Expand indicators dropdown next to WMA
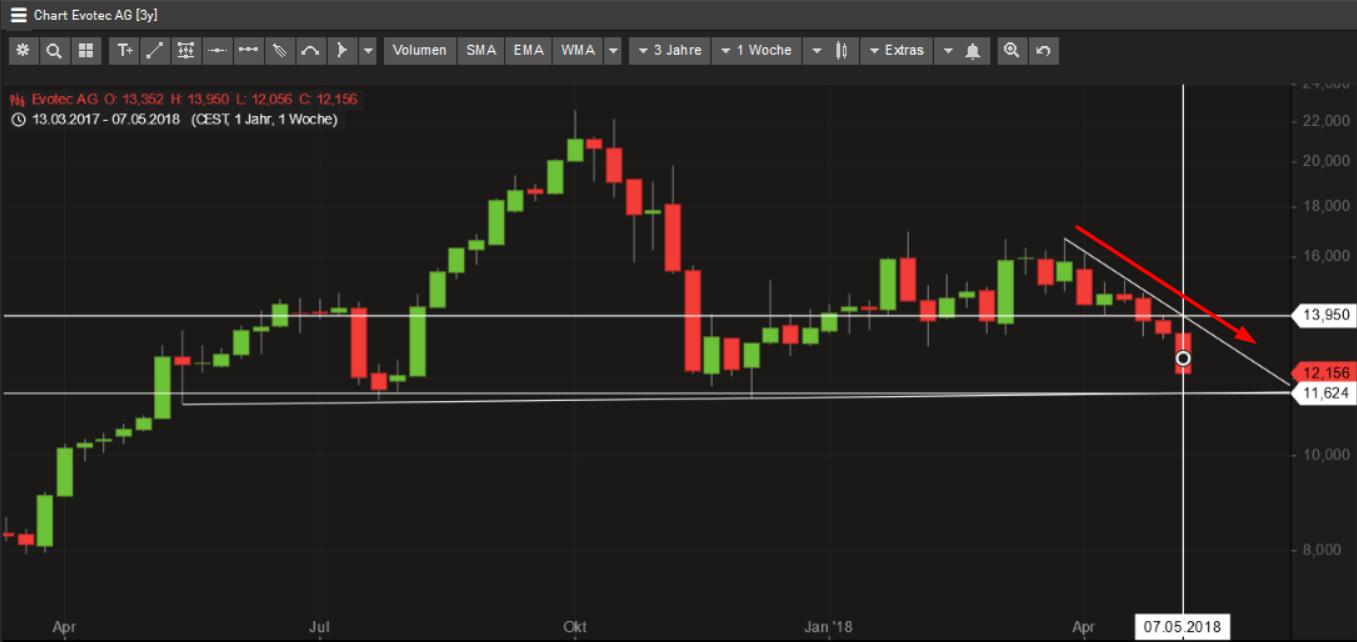Viewport: 1357px width, 642px height. click(613, 51)
